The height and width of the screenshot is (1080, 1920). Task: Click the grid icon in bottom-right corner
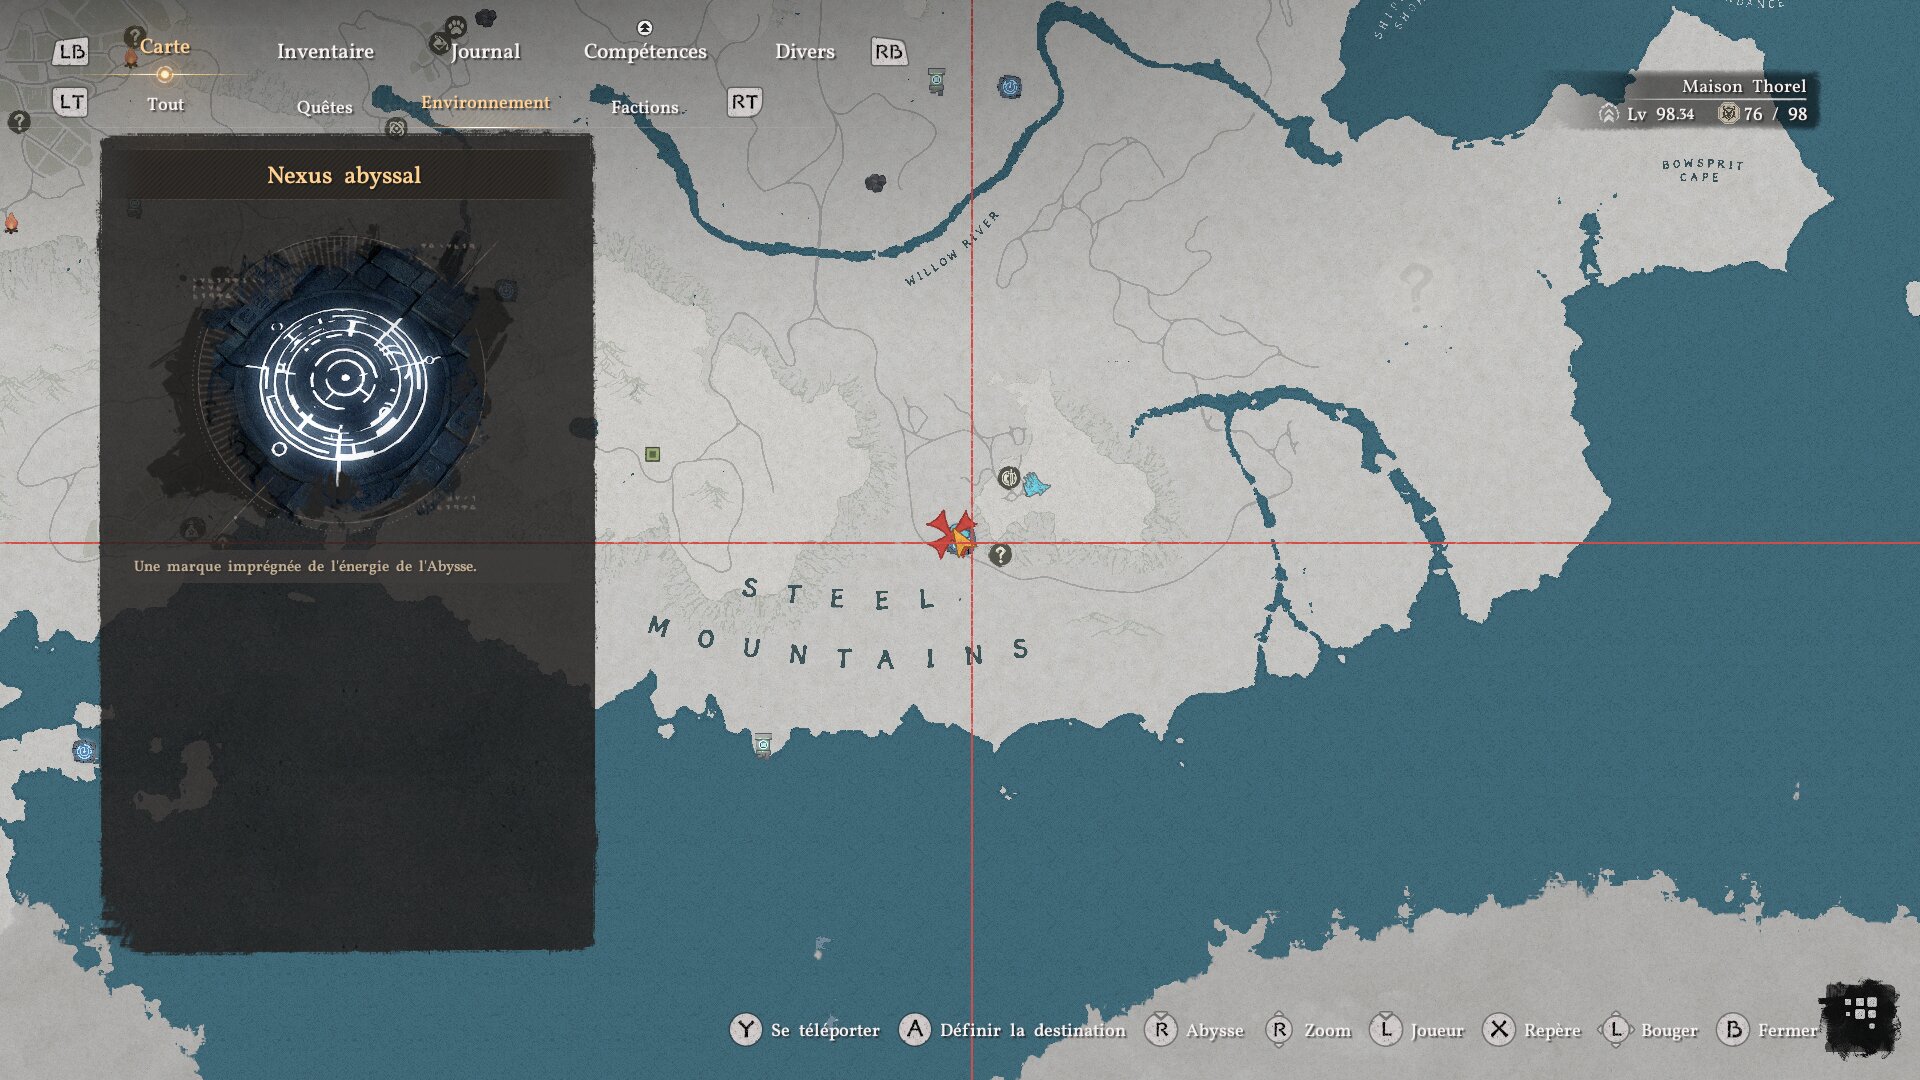pos(1860,1012)
